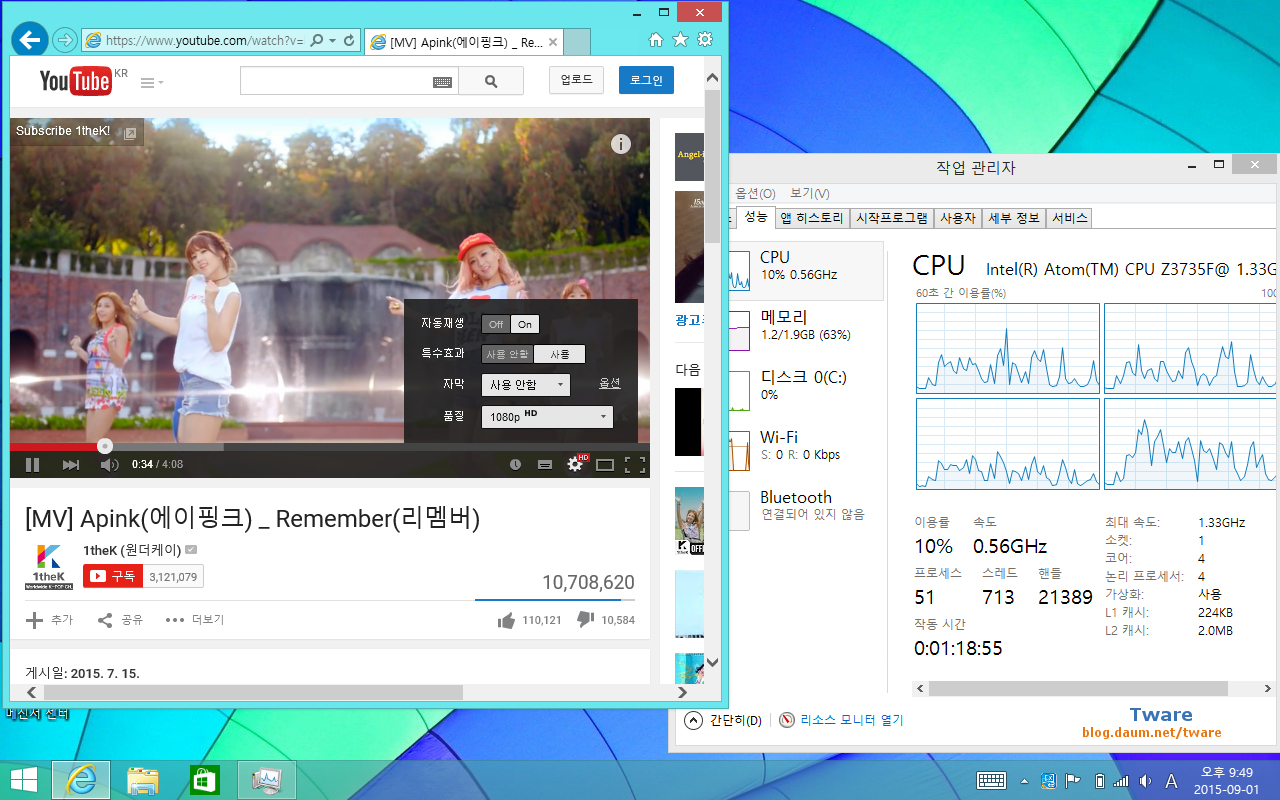Enter fullscreen video mode

pos(634,464)
